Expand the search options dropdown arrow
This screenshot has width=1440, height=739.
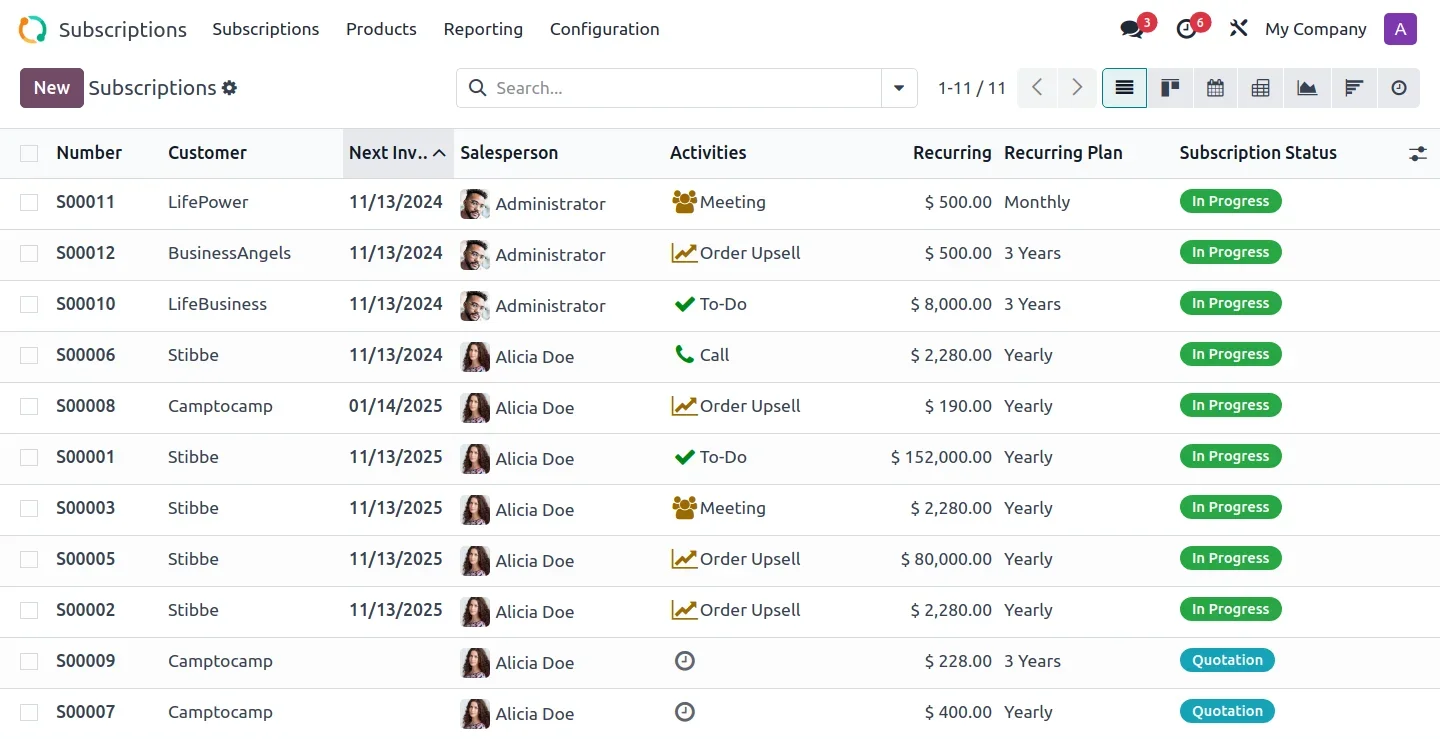pyautogui.click(x=899, y=88)
